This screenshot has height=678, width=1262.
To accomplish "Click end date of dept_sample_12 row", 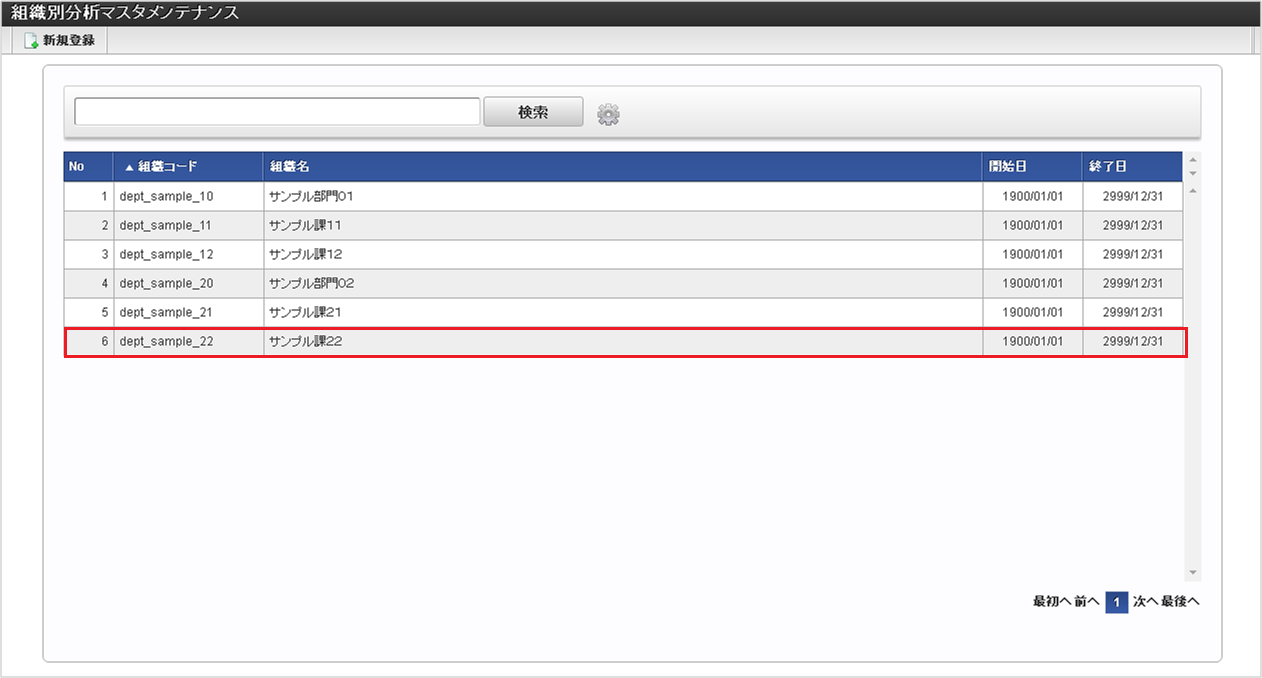I will (x=1133, y=254).
